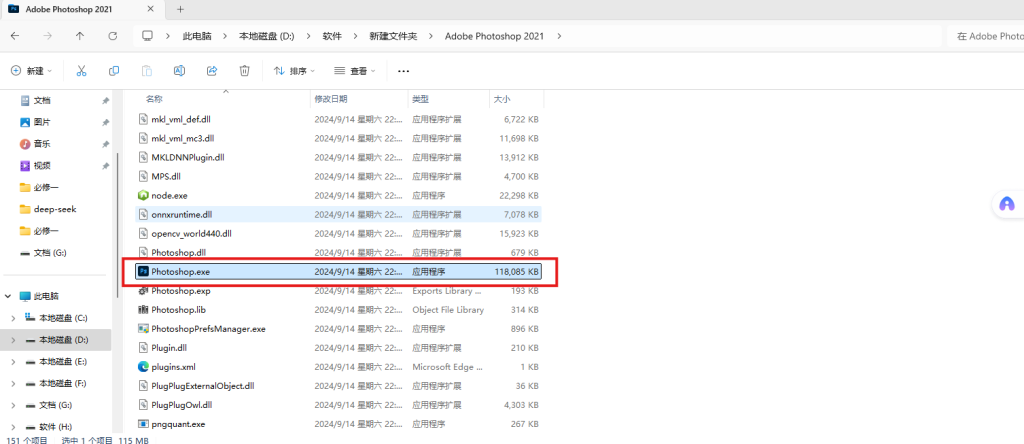Select 文档 (G:) under 此电脑 in tree
The width and height of the screenshot is (1024, 444).
(x=55, y=405)
